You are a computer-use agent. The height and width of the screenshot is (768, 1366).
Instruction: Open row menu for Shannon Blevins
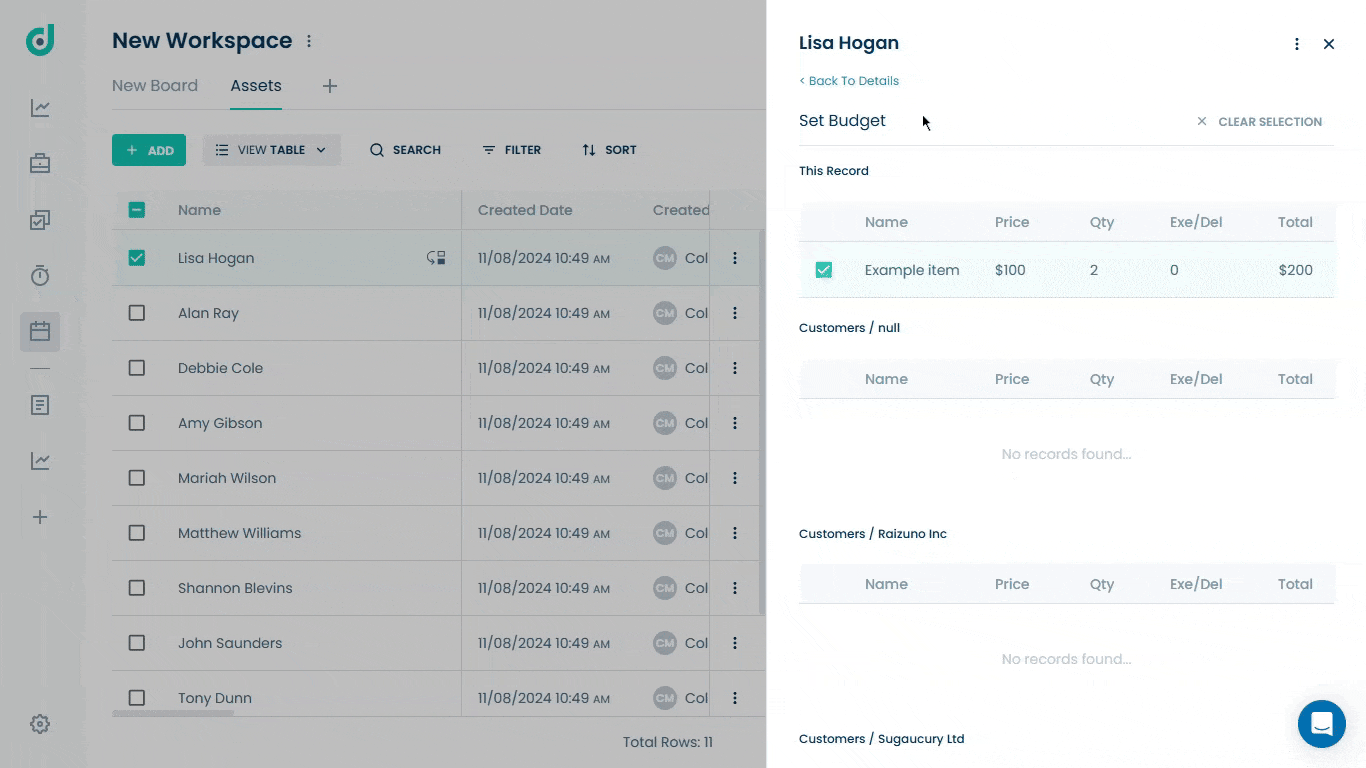tap(735, 588)
